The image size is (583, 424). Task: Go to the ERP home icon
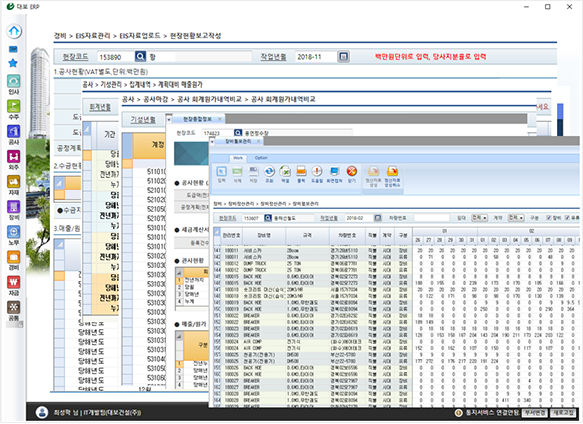pos(14,32)
